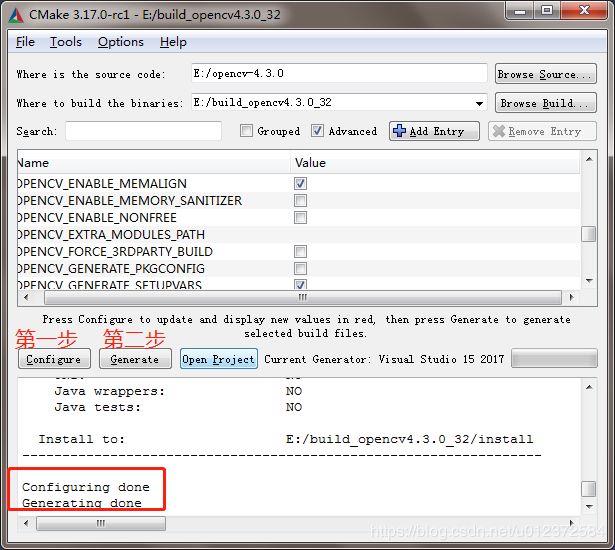
Task: Click the Remove Entry button
Action: pos(542,131)
